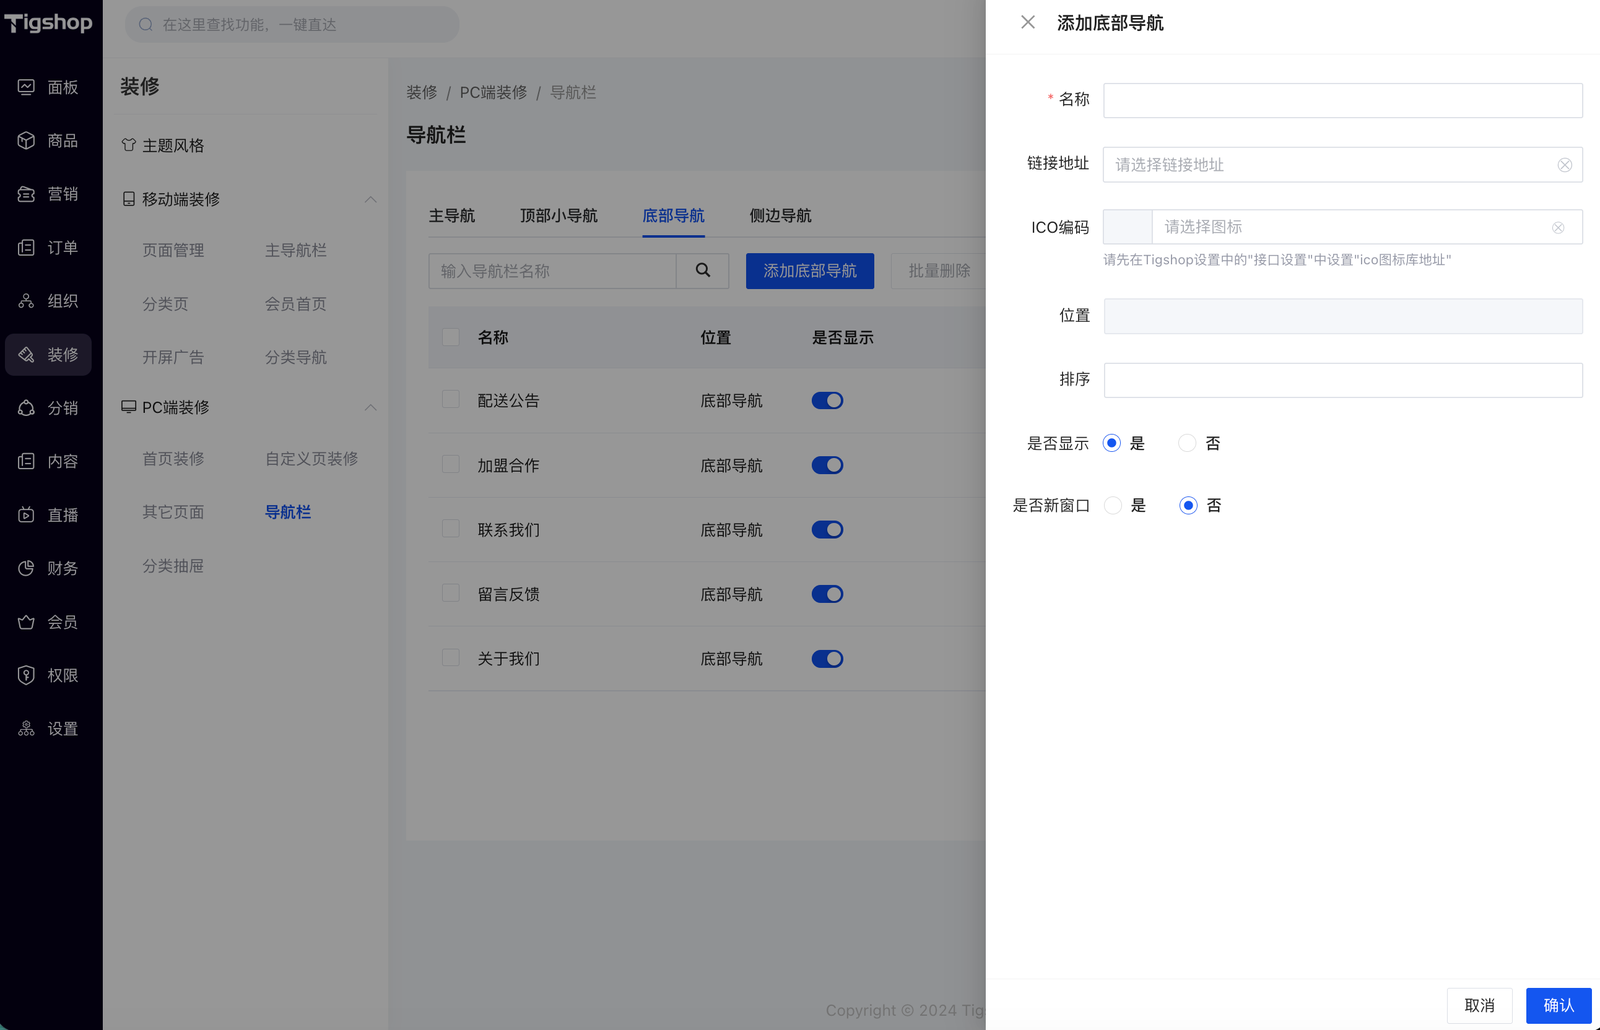Check the 配送公告 row checkbox
The width and height of the screenshot is (1600, 1030).
[x=451, y=400]
